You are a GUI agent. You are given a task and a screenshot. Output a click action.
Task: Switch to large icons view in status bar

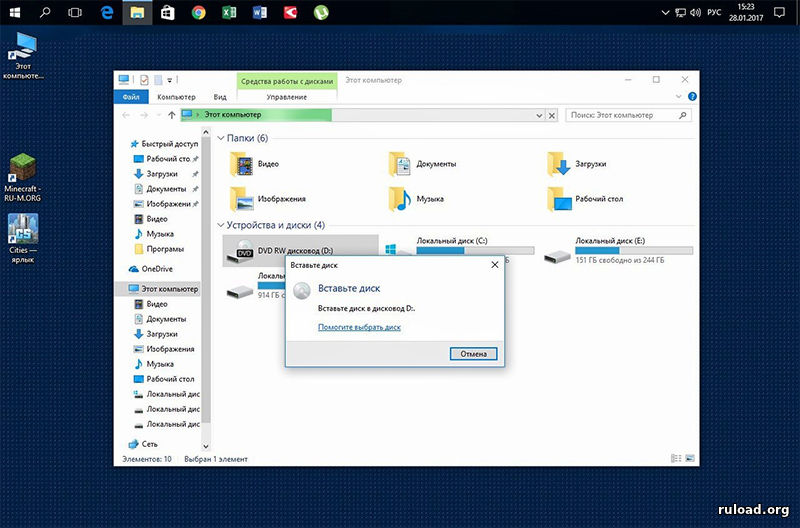click(x=690, y=459)
